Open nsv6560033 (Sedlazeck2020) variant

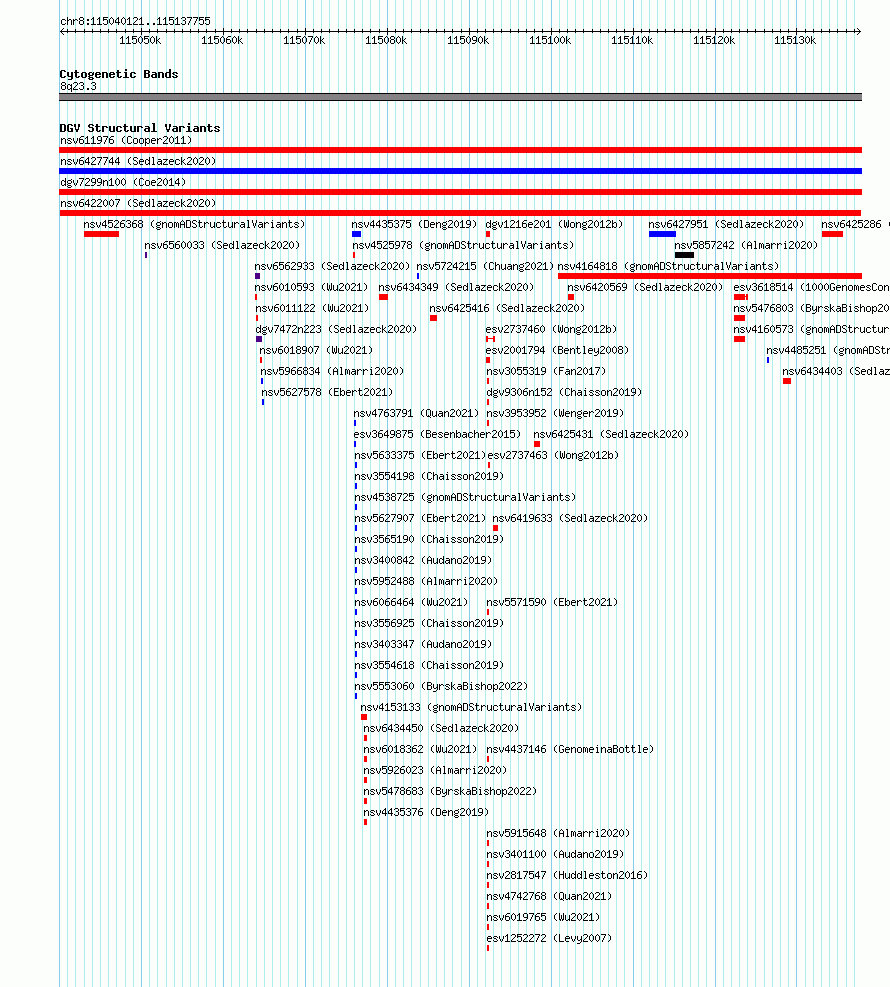click(x=222, y=245)
